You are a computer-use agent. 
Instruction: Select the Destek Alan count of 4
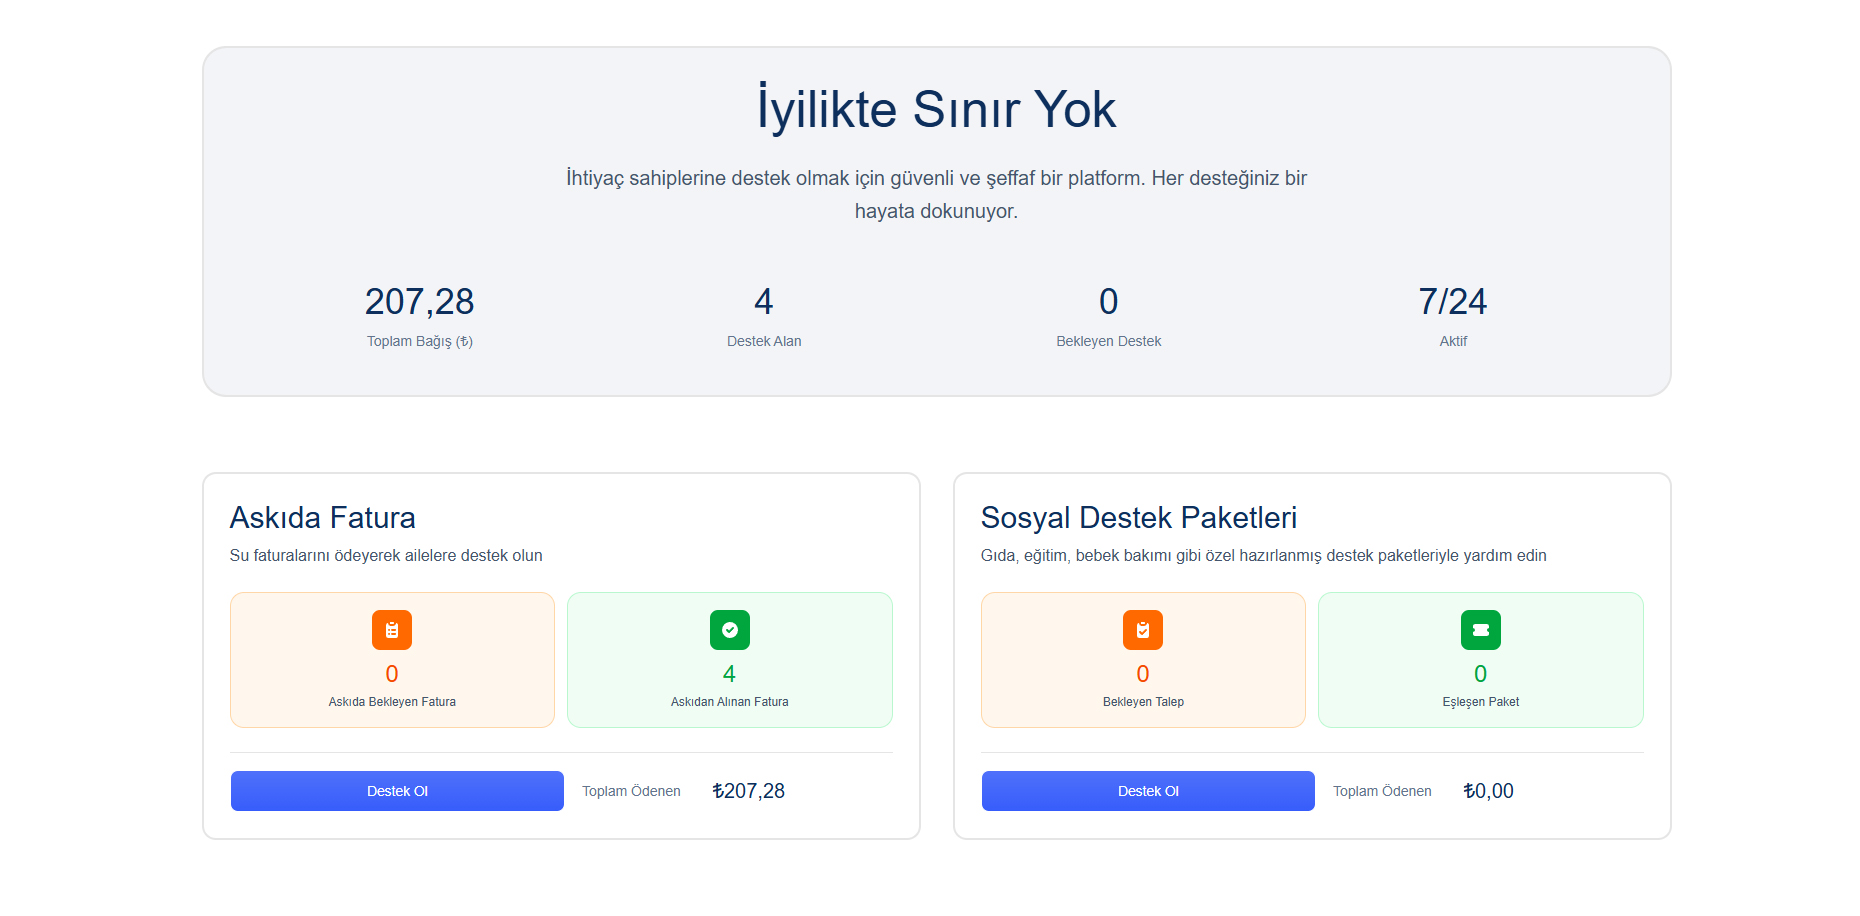[x=764, y=302]
